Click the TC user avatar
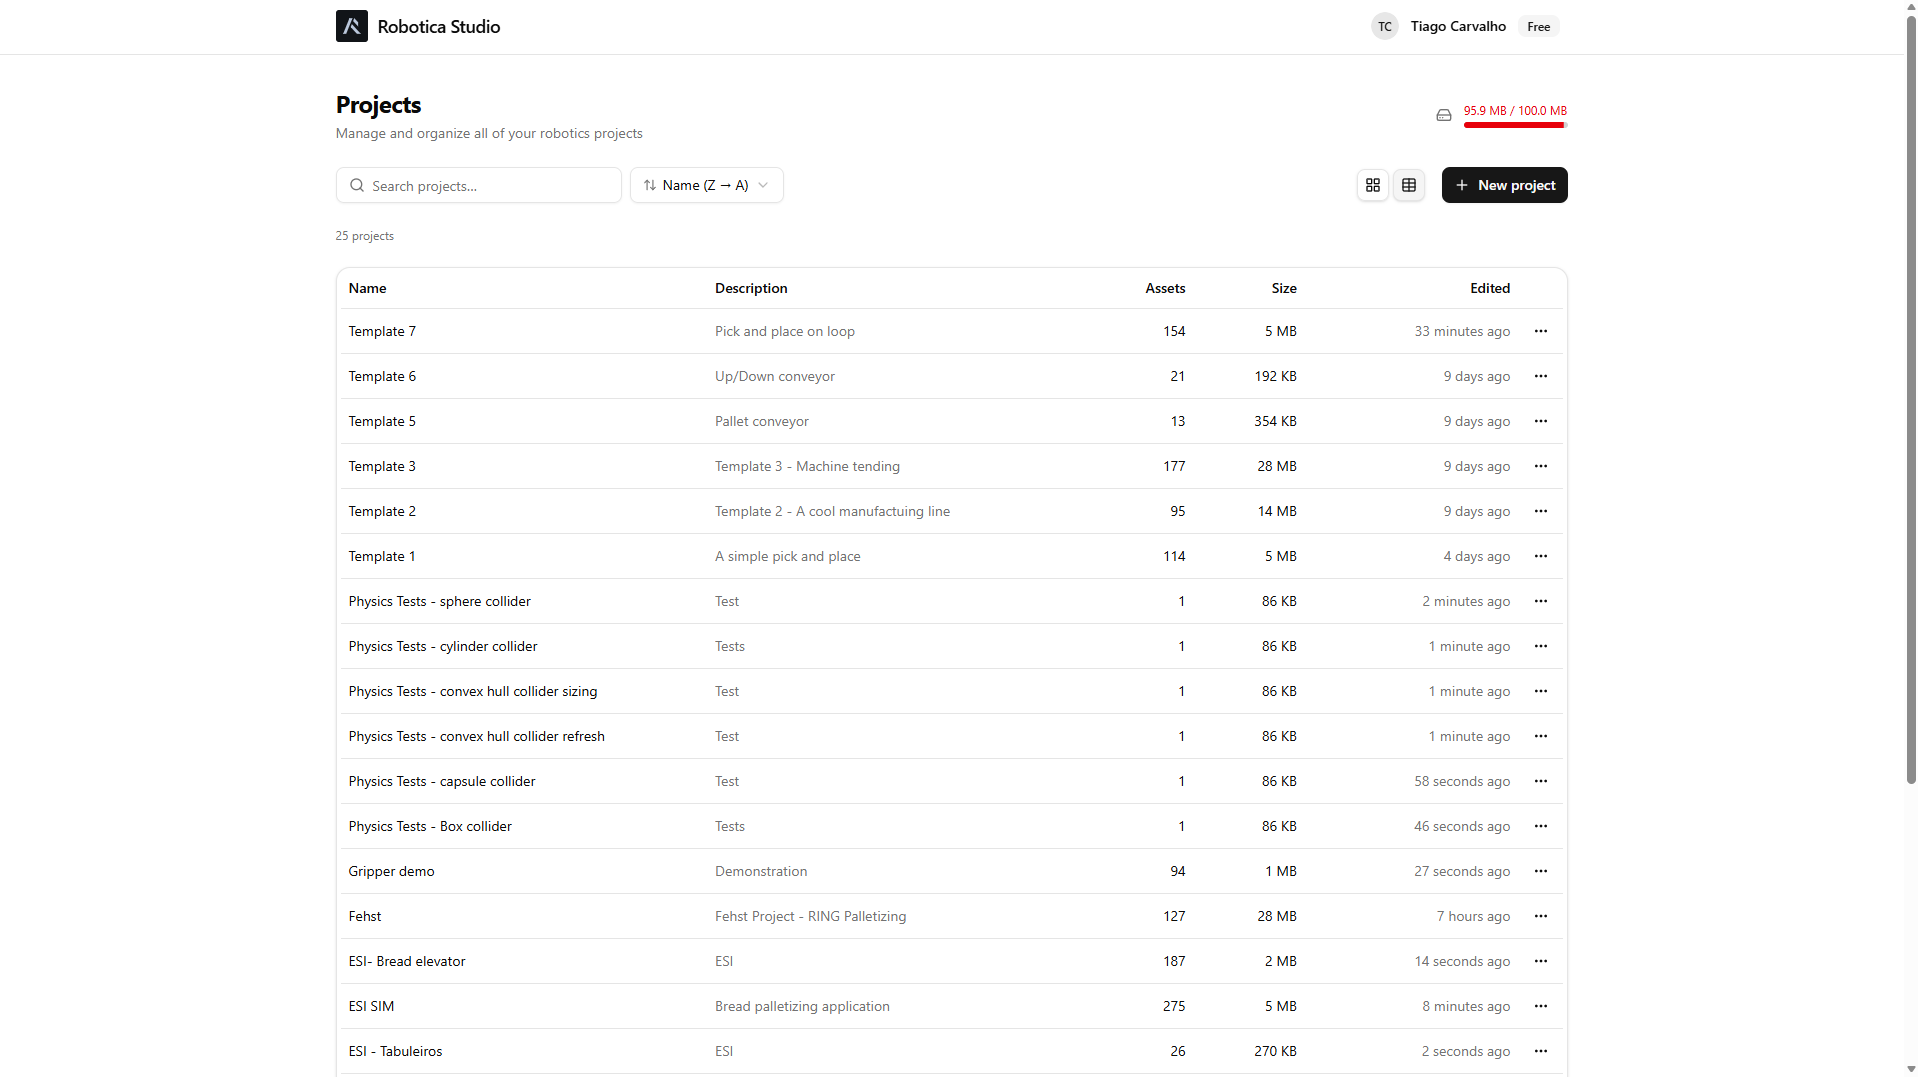1918x1077 pixels. pyautogui.click(x=1384, y=27)
